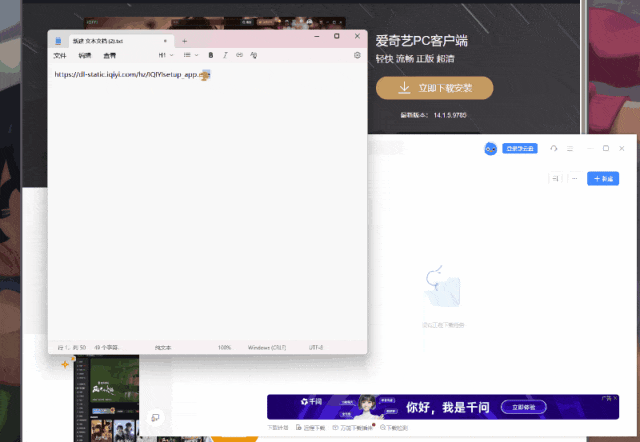Click the blue + 新建 new task button
The width and height of the screenshot is (640, 442).
[603, 179]
